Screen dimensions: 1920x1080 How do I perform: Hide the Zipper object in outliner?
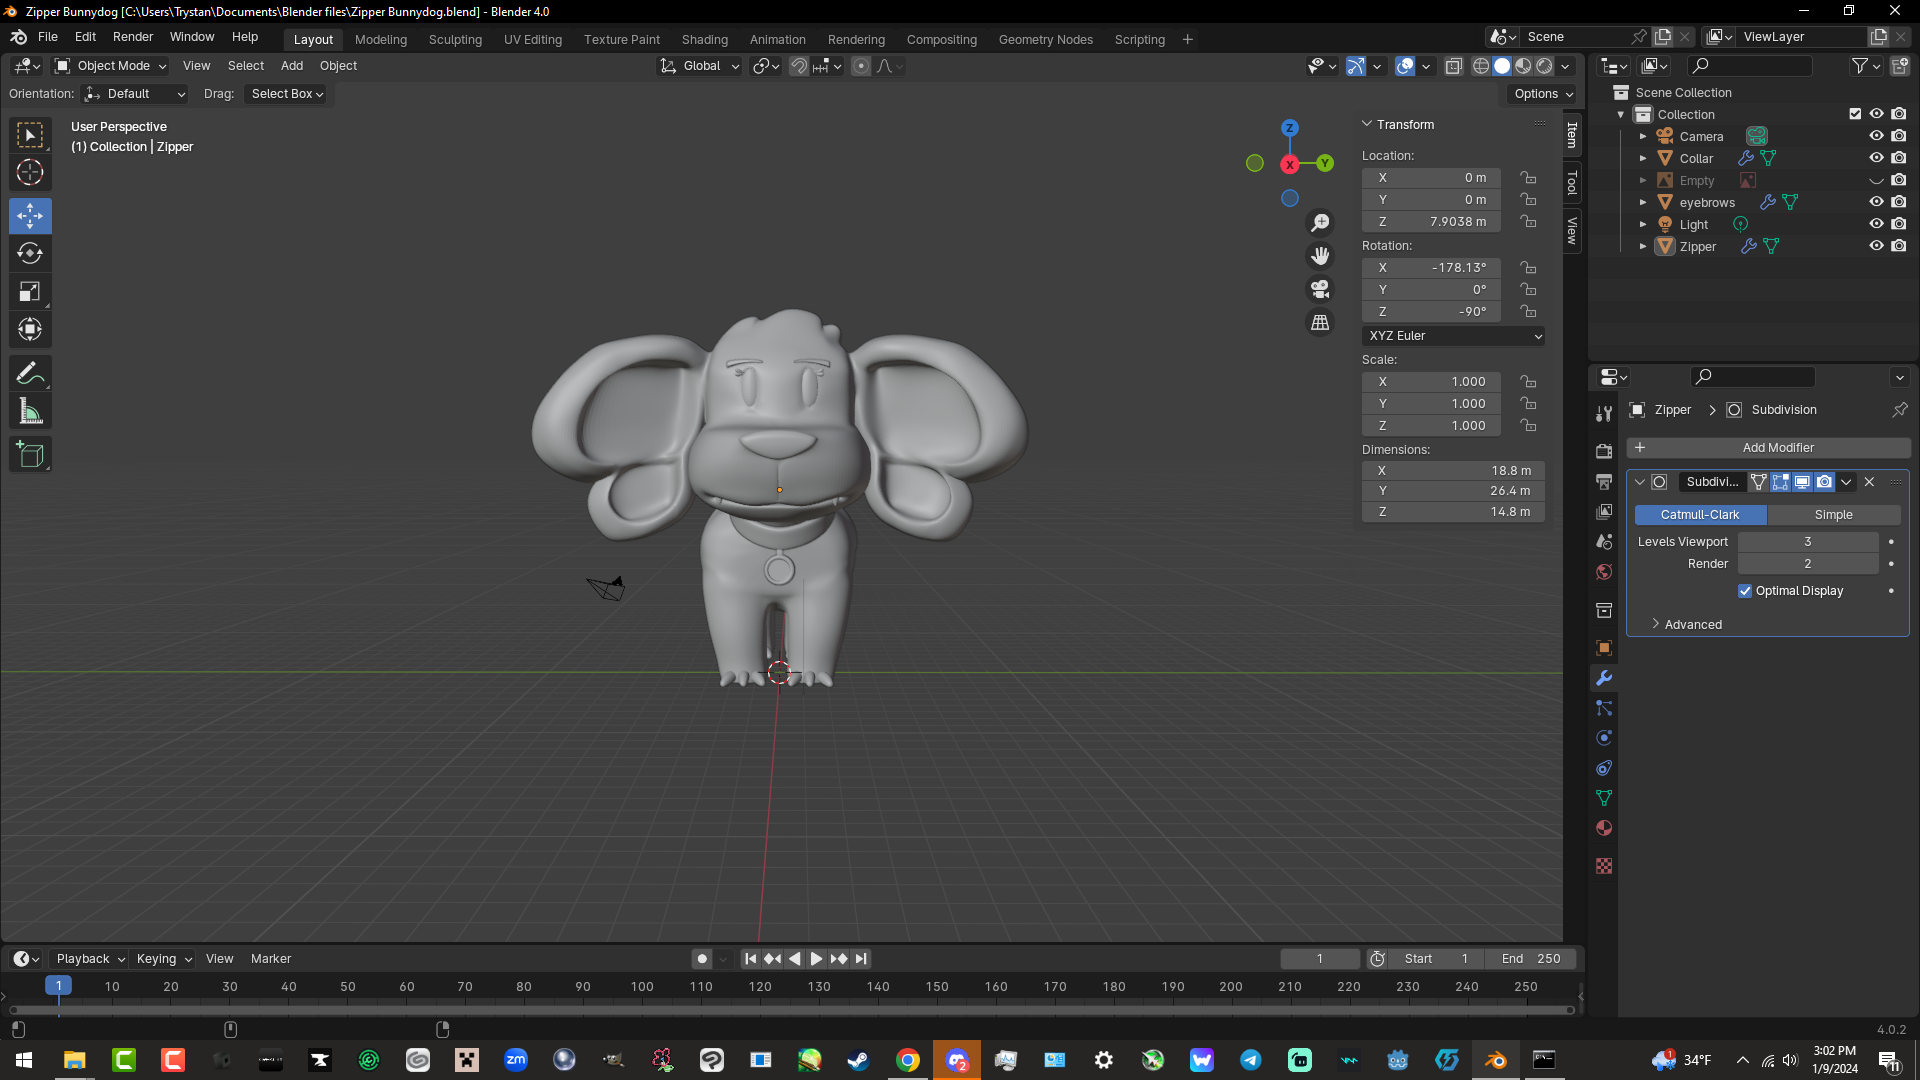coord(1876,246)
